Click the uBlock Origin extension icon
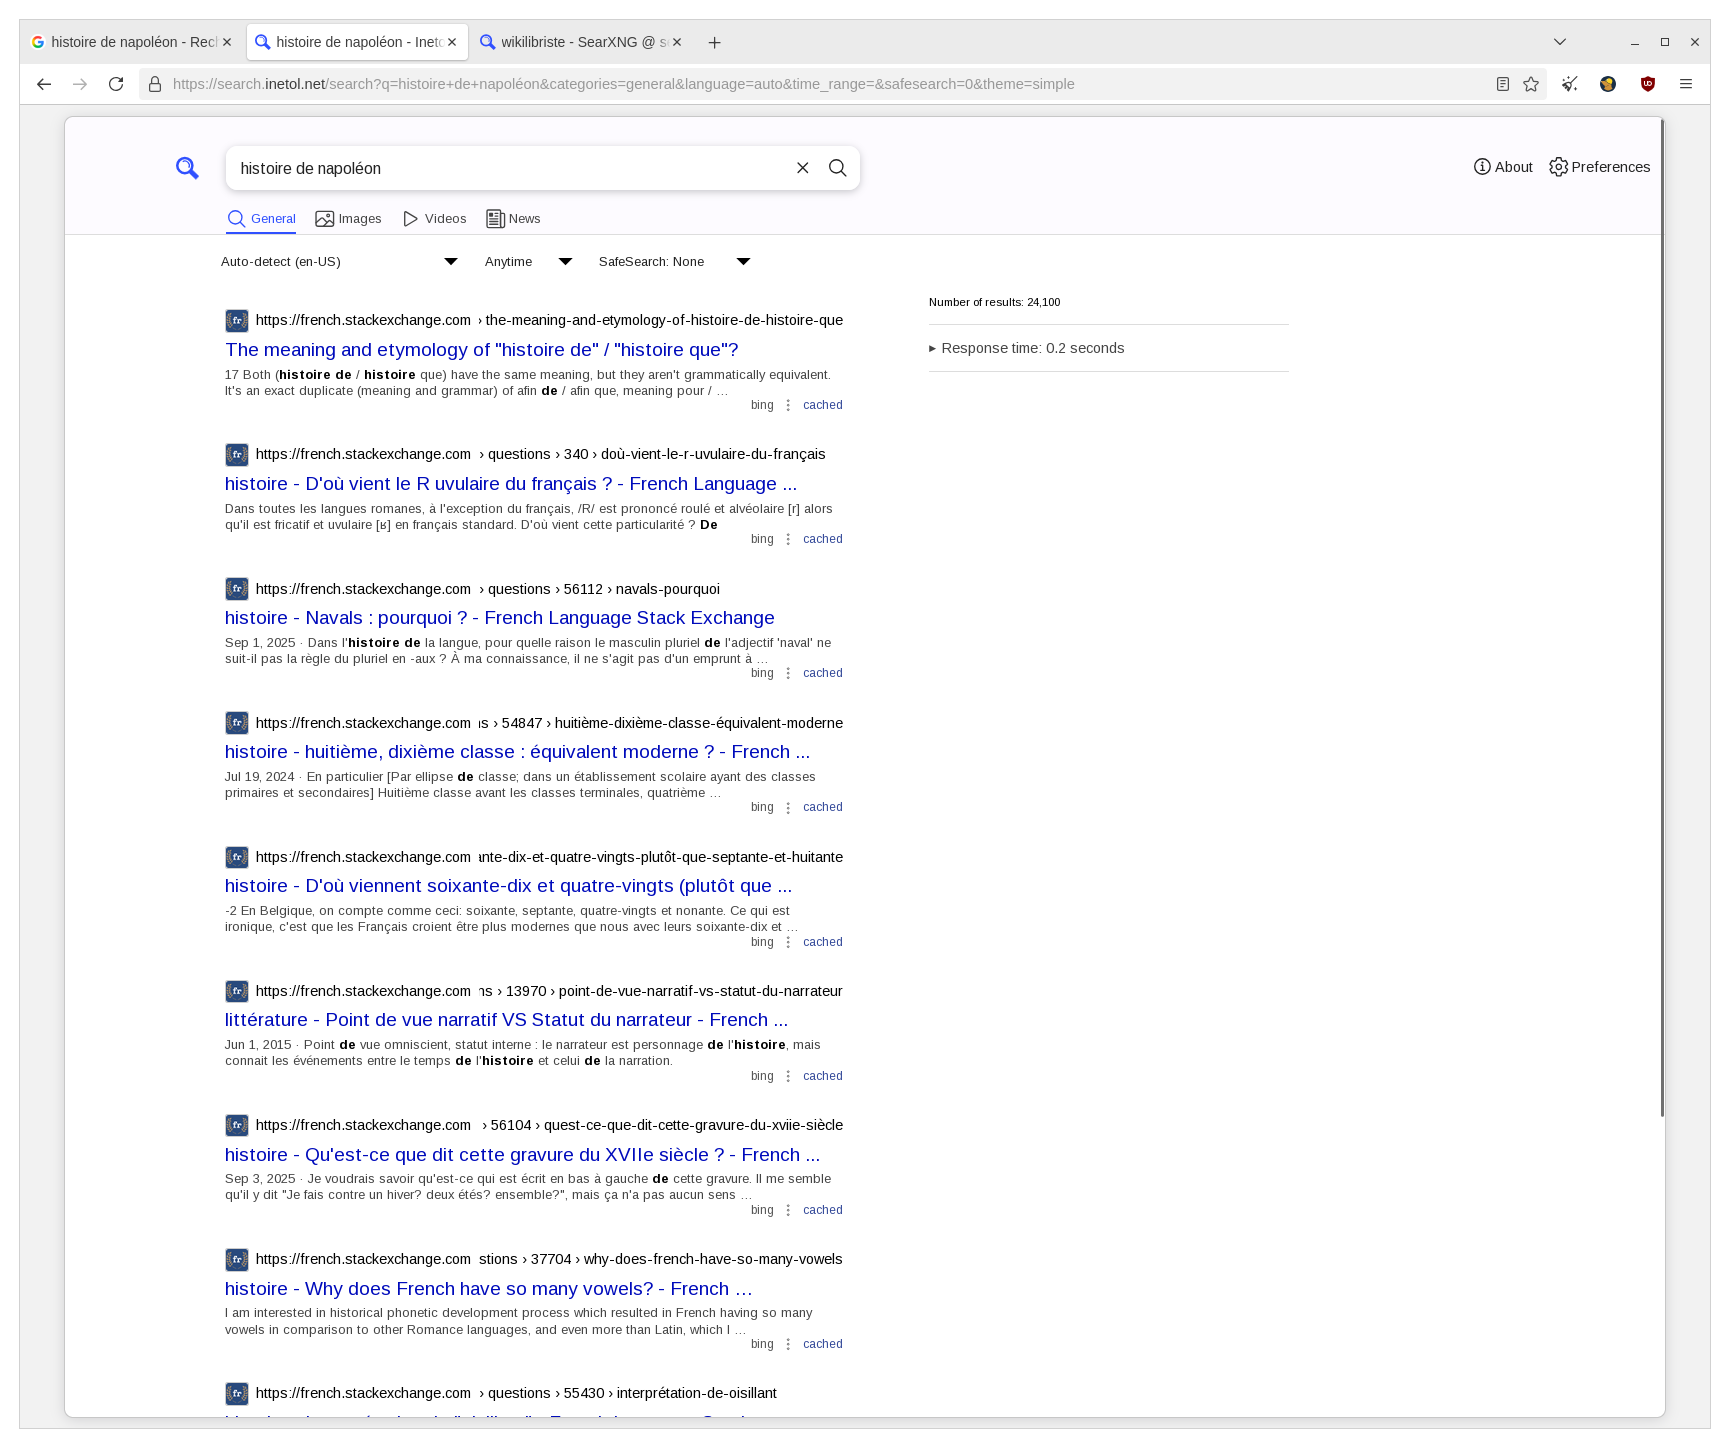The image size is (1730, 1448). (1647, 84)
